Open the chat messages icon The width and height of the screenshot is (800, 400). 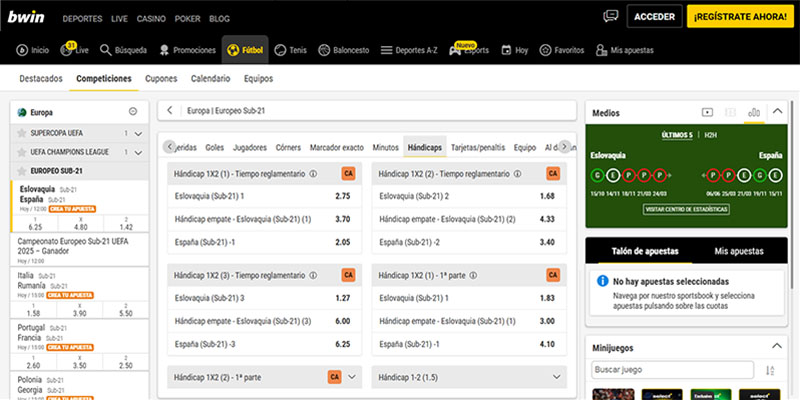point(611,16)
